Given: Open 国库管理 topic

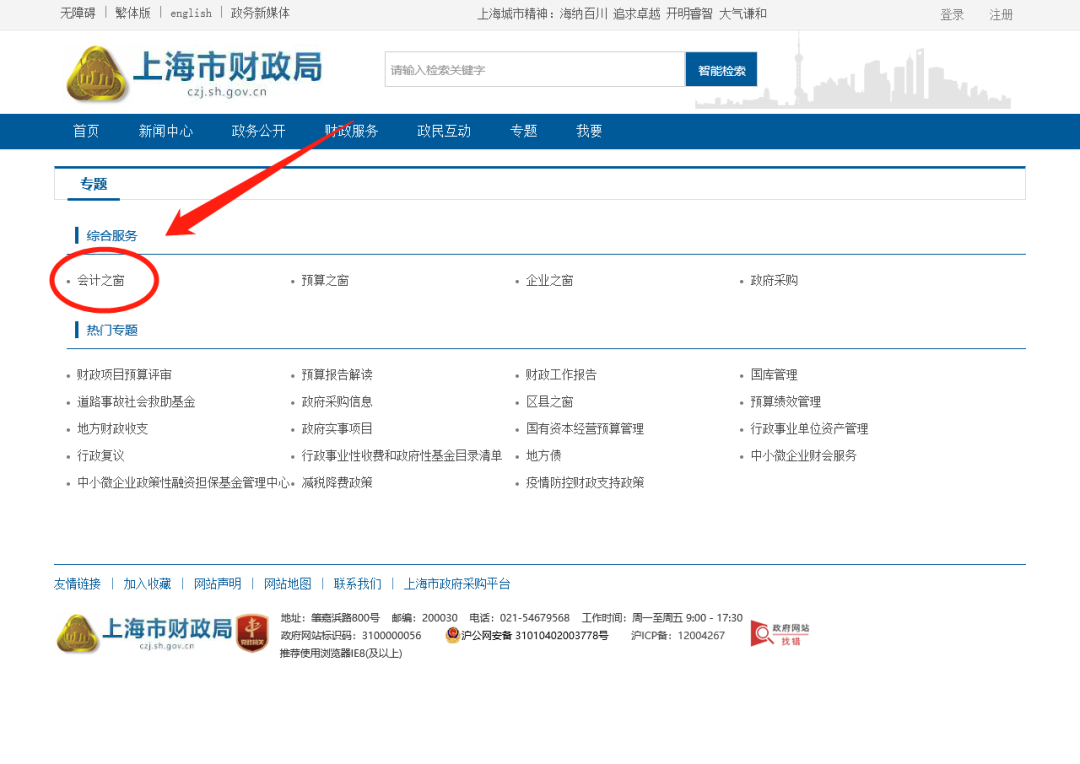Looking at the screenshot, I should tap(774, 375).
